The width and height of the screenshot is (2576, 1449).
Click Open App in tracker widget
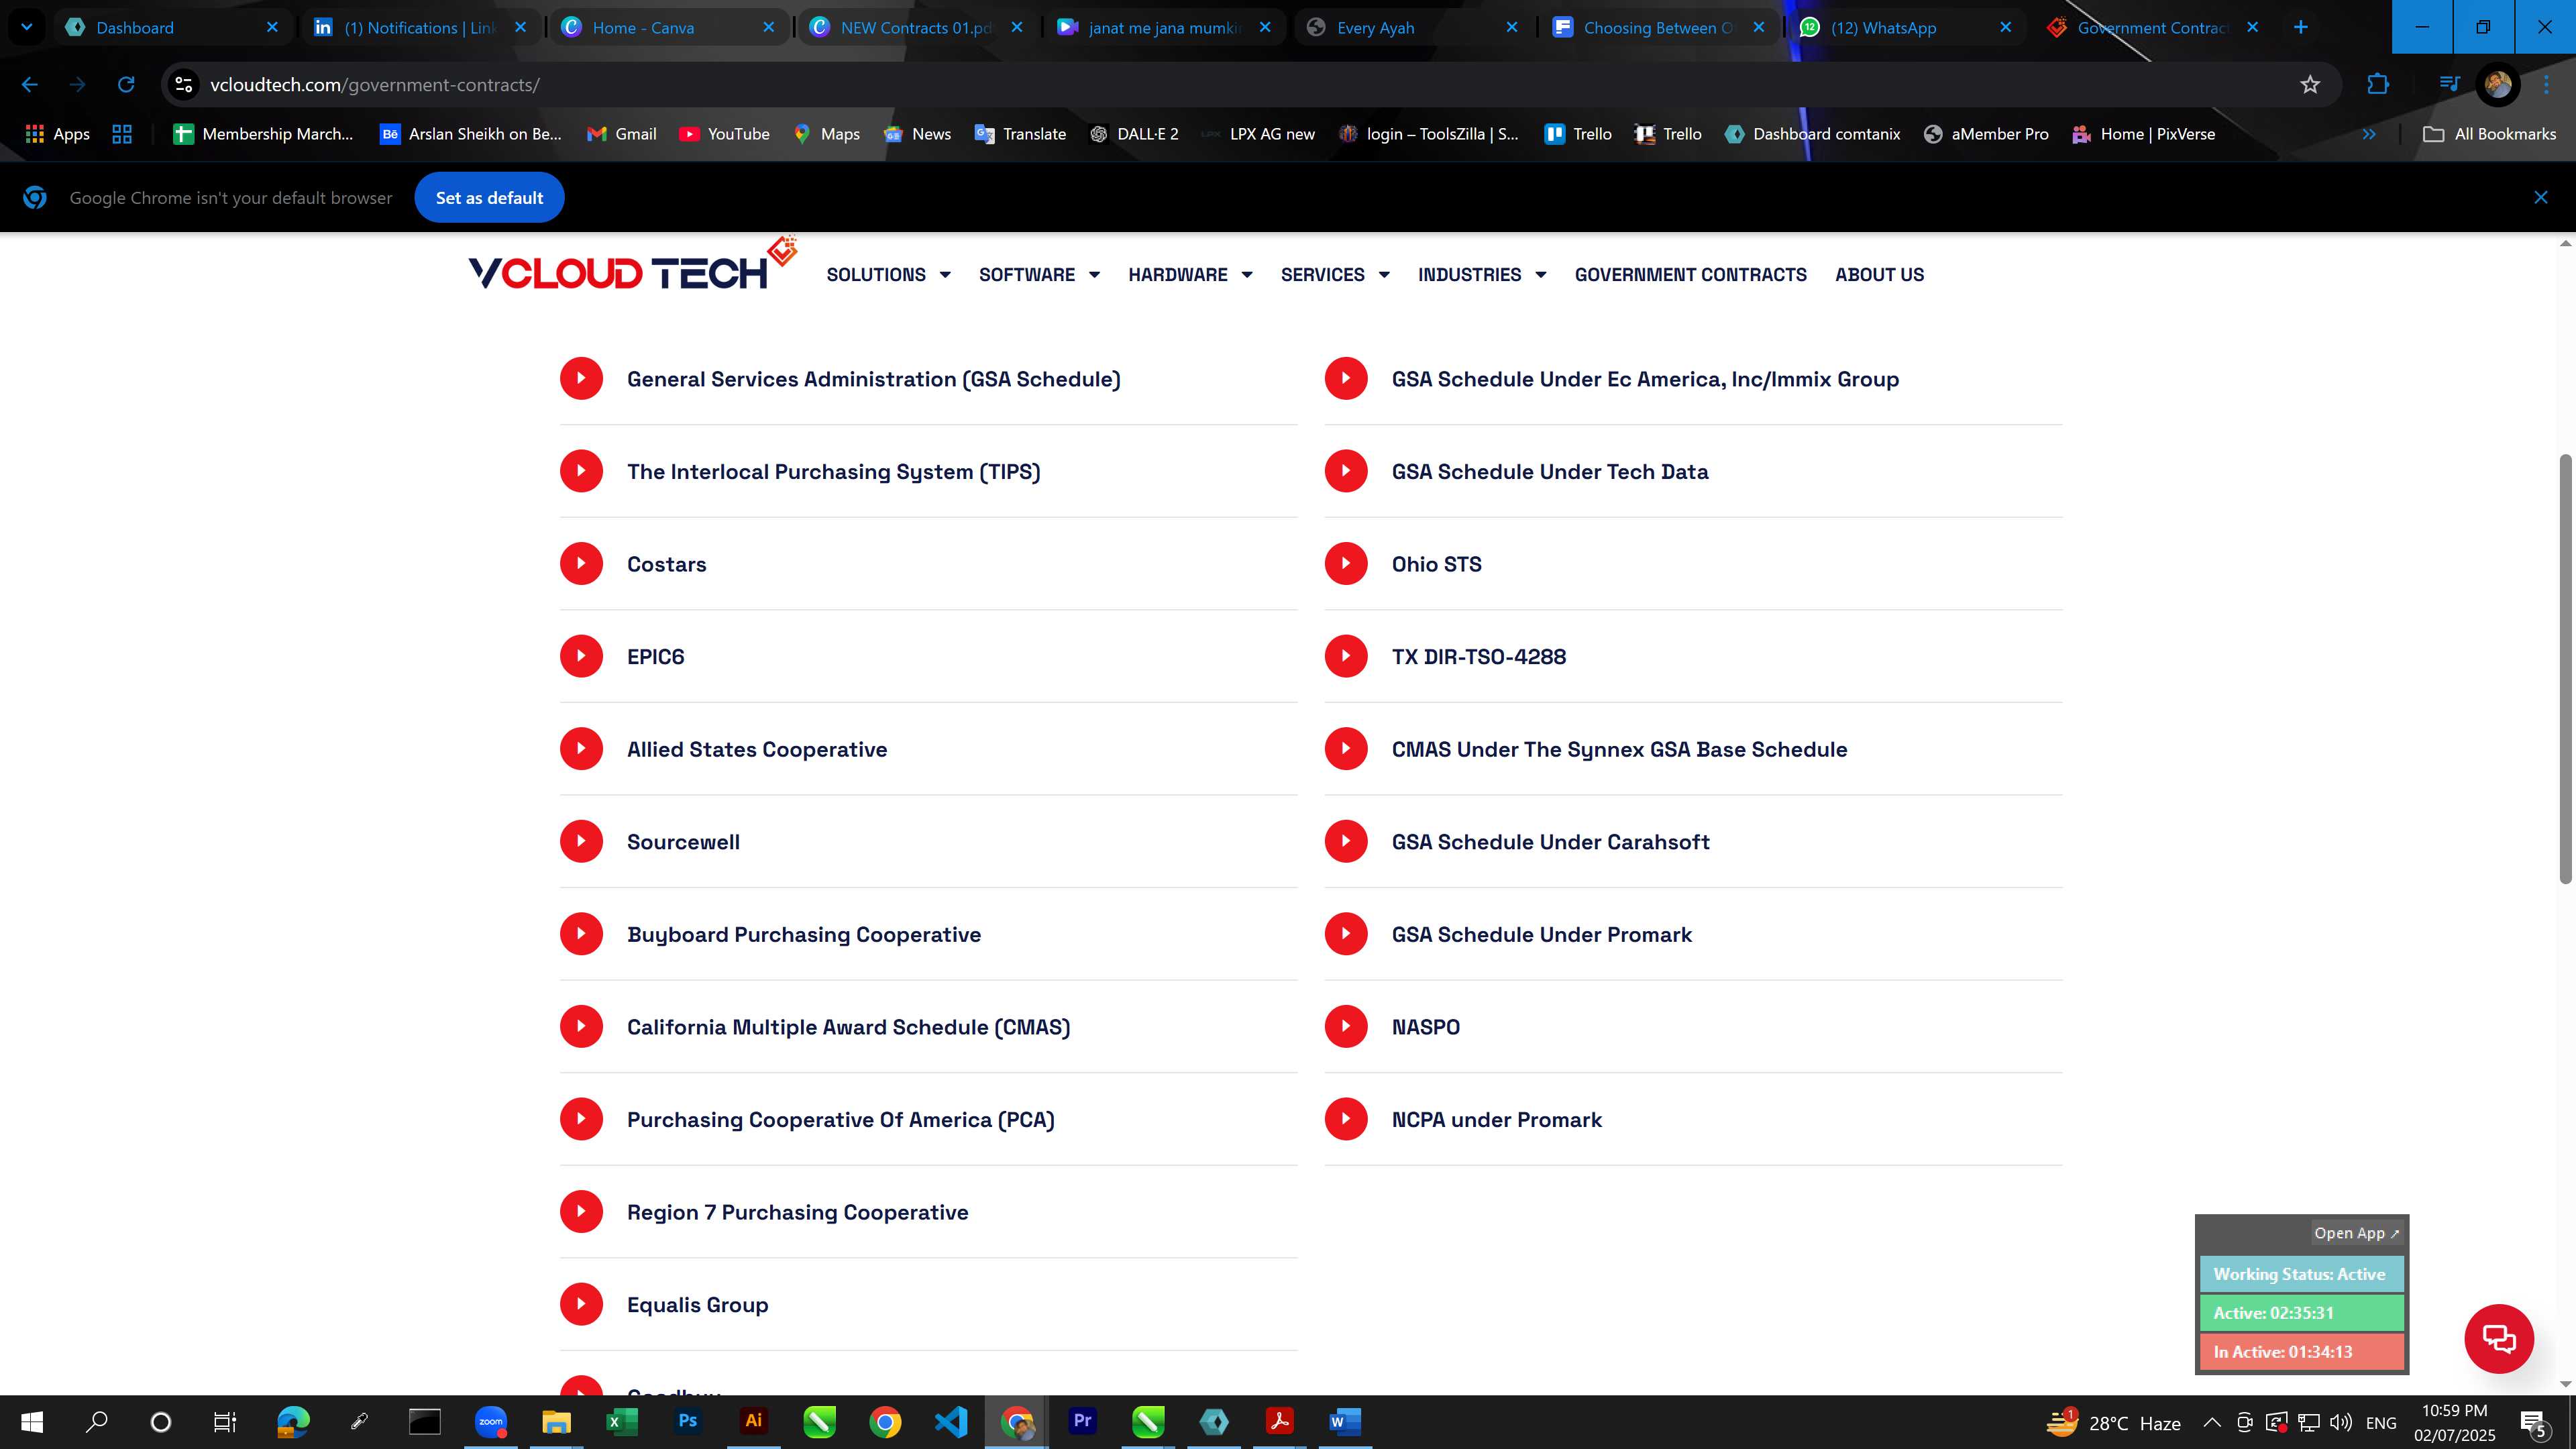2356,1233
